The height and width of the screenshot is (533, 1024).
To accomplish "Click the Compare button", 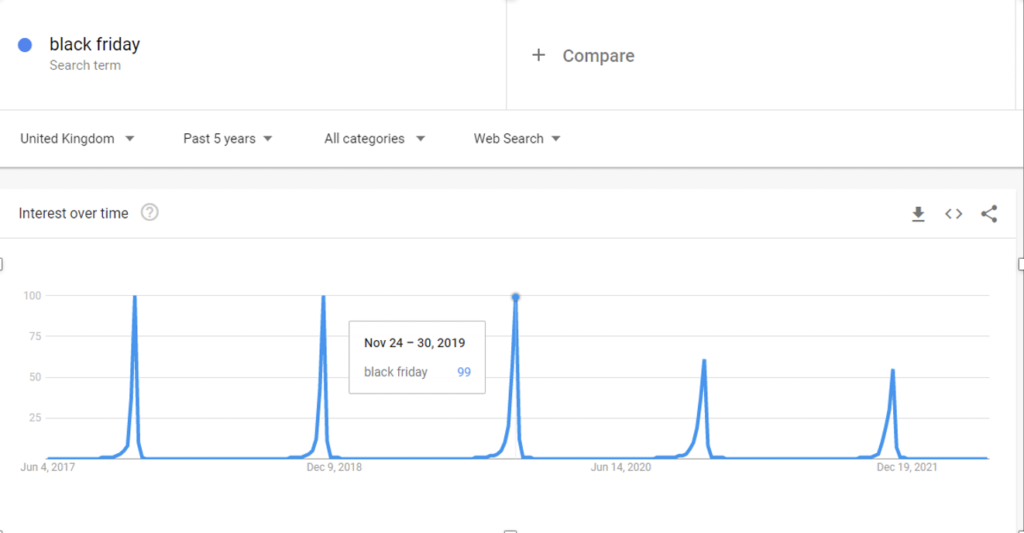I will click(x=598, y=56).
